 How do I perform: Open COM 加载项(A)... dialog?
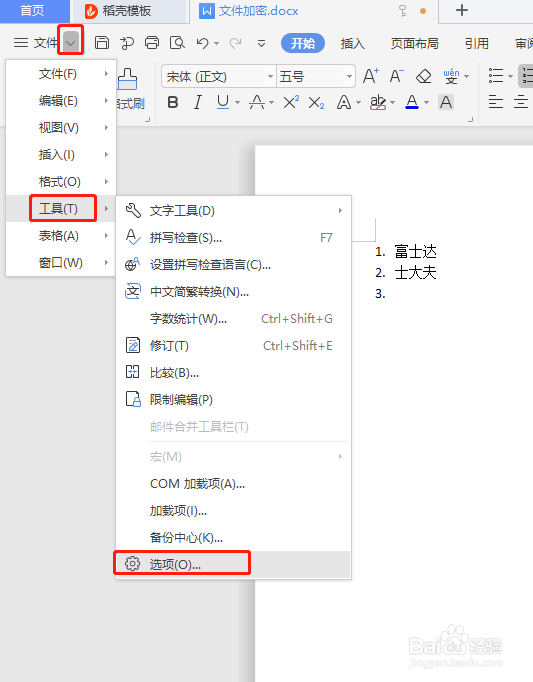pos(234,484)
